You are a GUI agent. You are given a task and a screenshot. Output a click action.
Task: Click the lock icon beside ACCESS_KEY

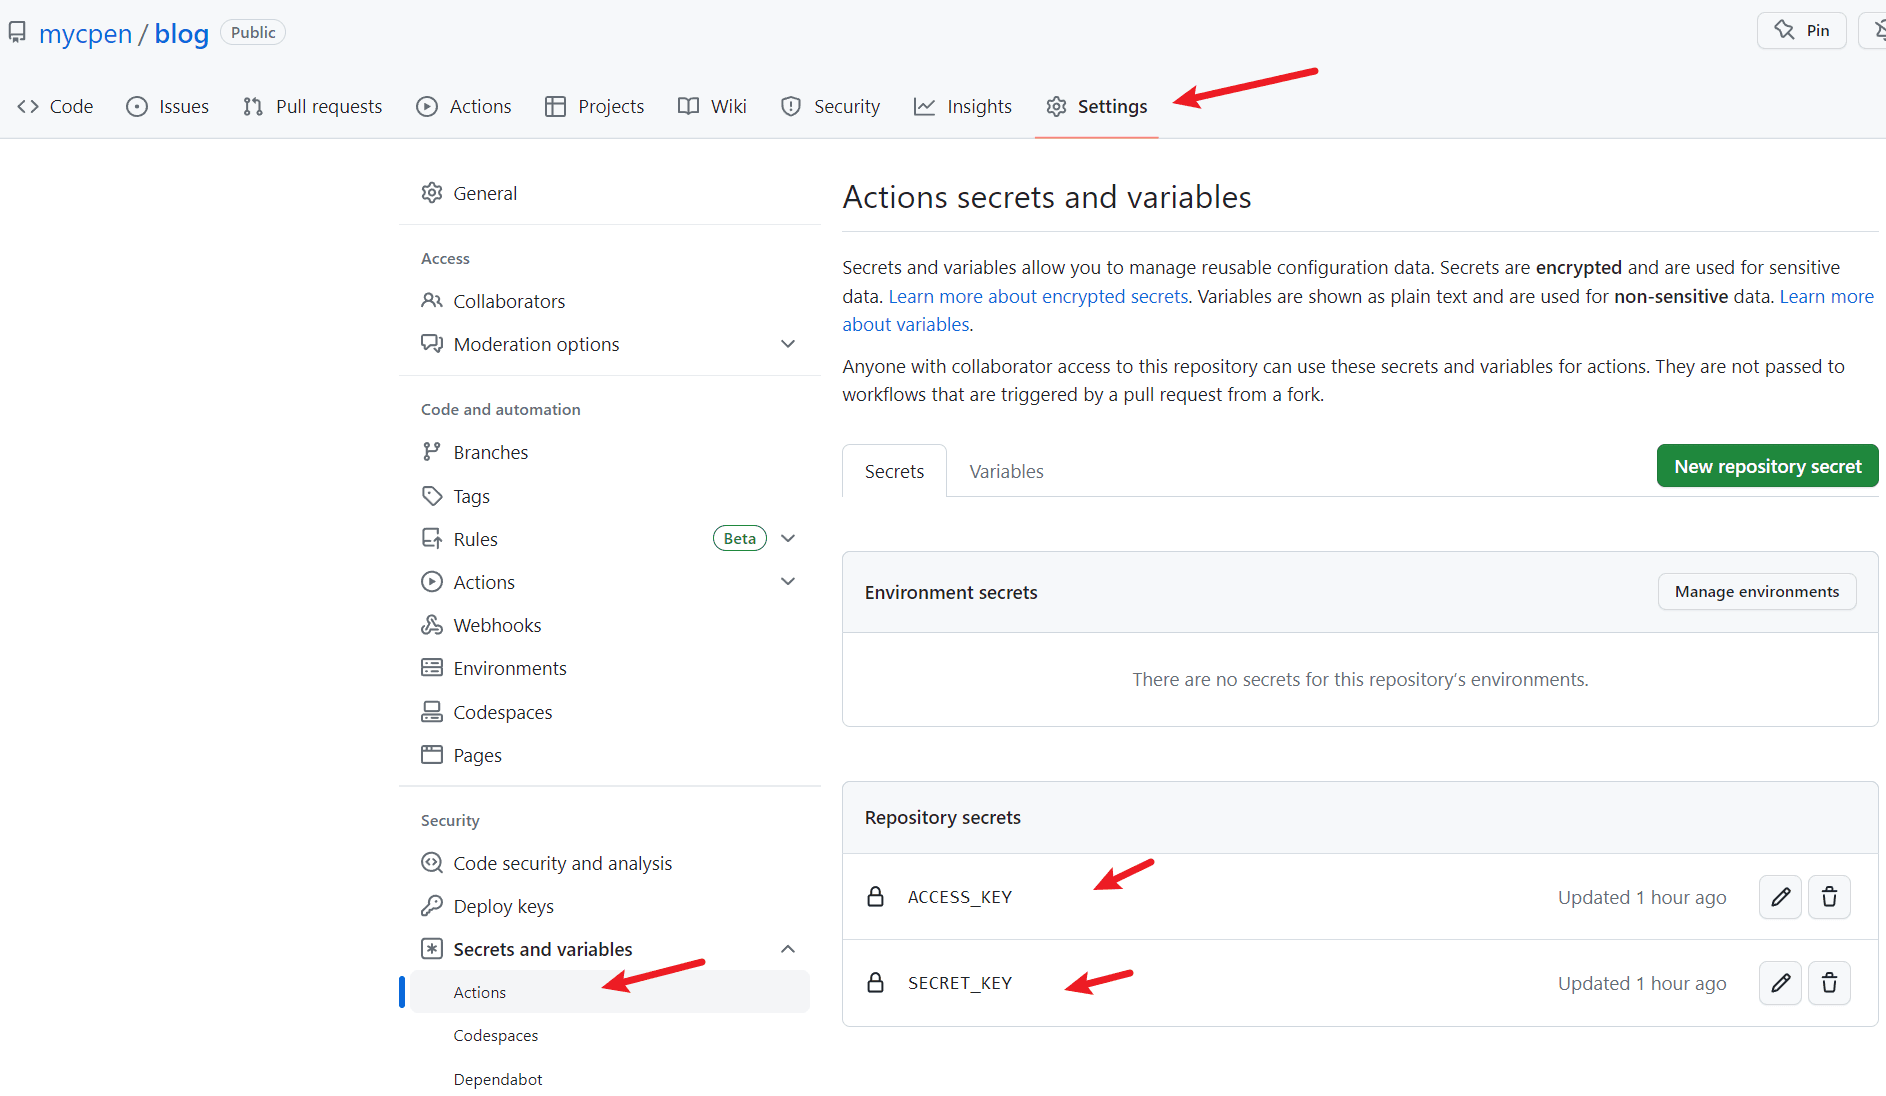click(875, 897)
